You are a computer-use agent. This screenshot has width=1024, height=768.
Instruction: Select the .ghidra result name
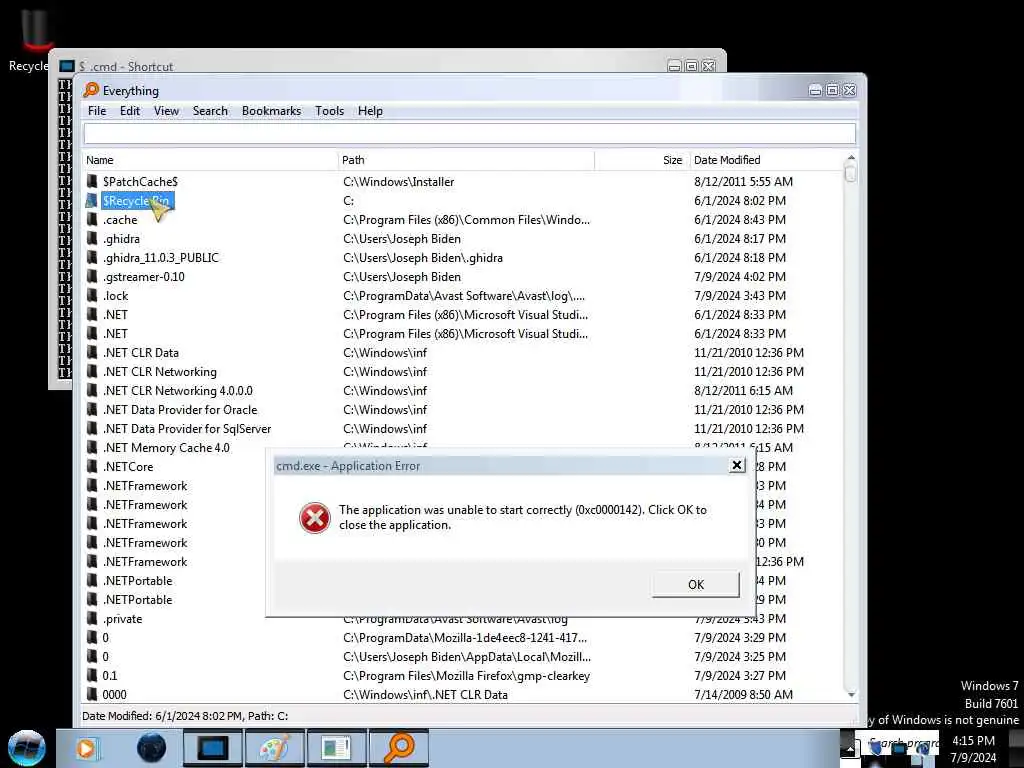coord(121,238)
